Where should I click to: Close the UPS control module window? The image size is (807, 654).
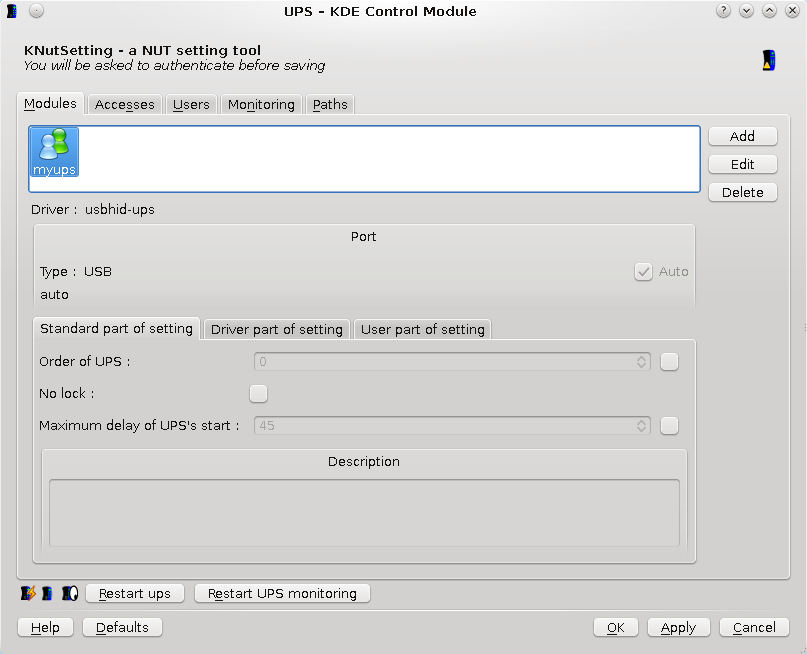point(793,11)
